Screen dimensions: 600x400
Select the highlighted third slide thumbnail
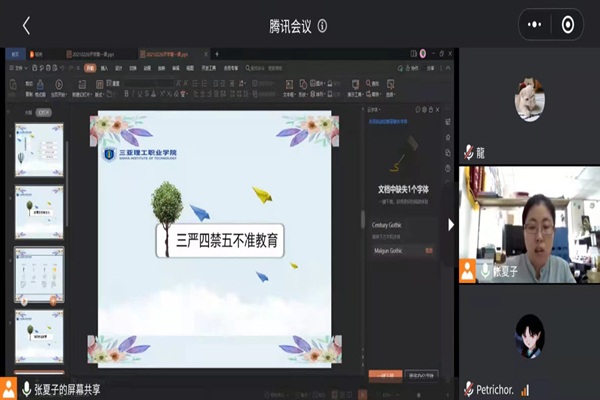point(39,275)
